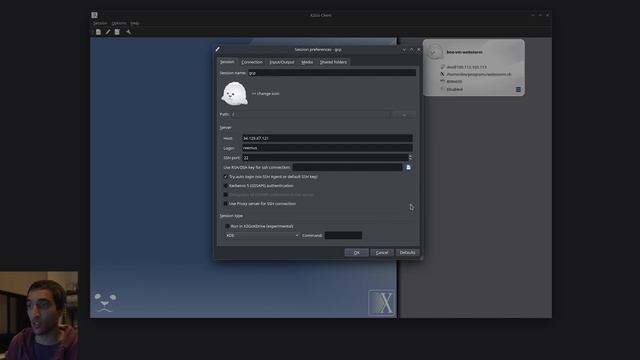Screen dimensions: 640x360
Task: Switch to the Input/Output tab
Action: pos(282,62)
